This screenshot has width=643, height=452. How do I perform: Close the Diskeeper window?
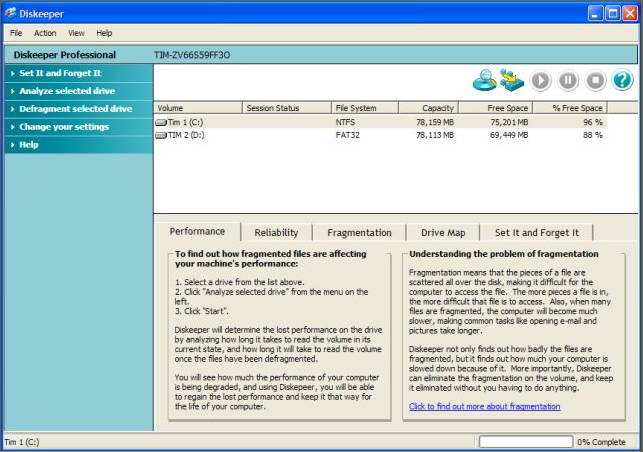630,14
